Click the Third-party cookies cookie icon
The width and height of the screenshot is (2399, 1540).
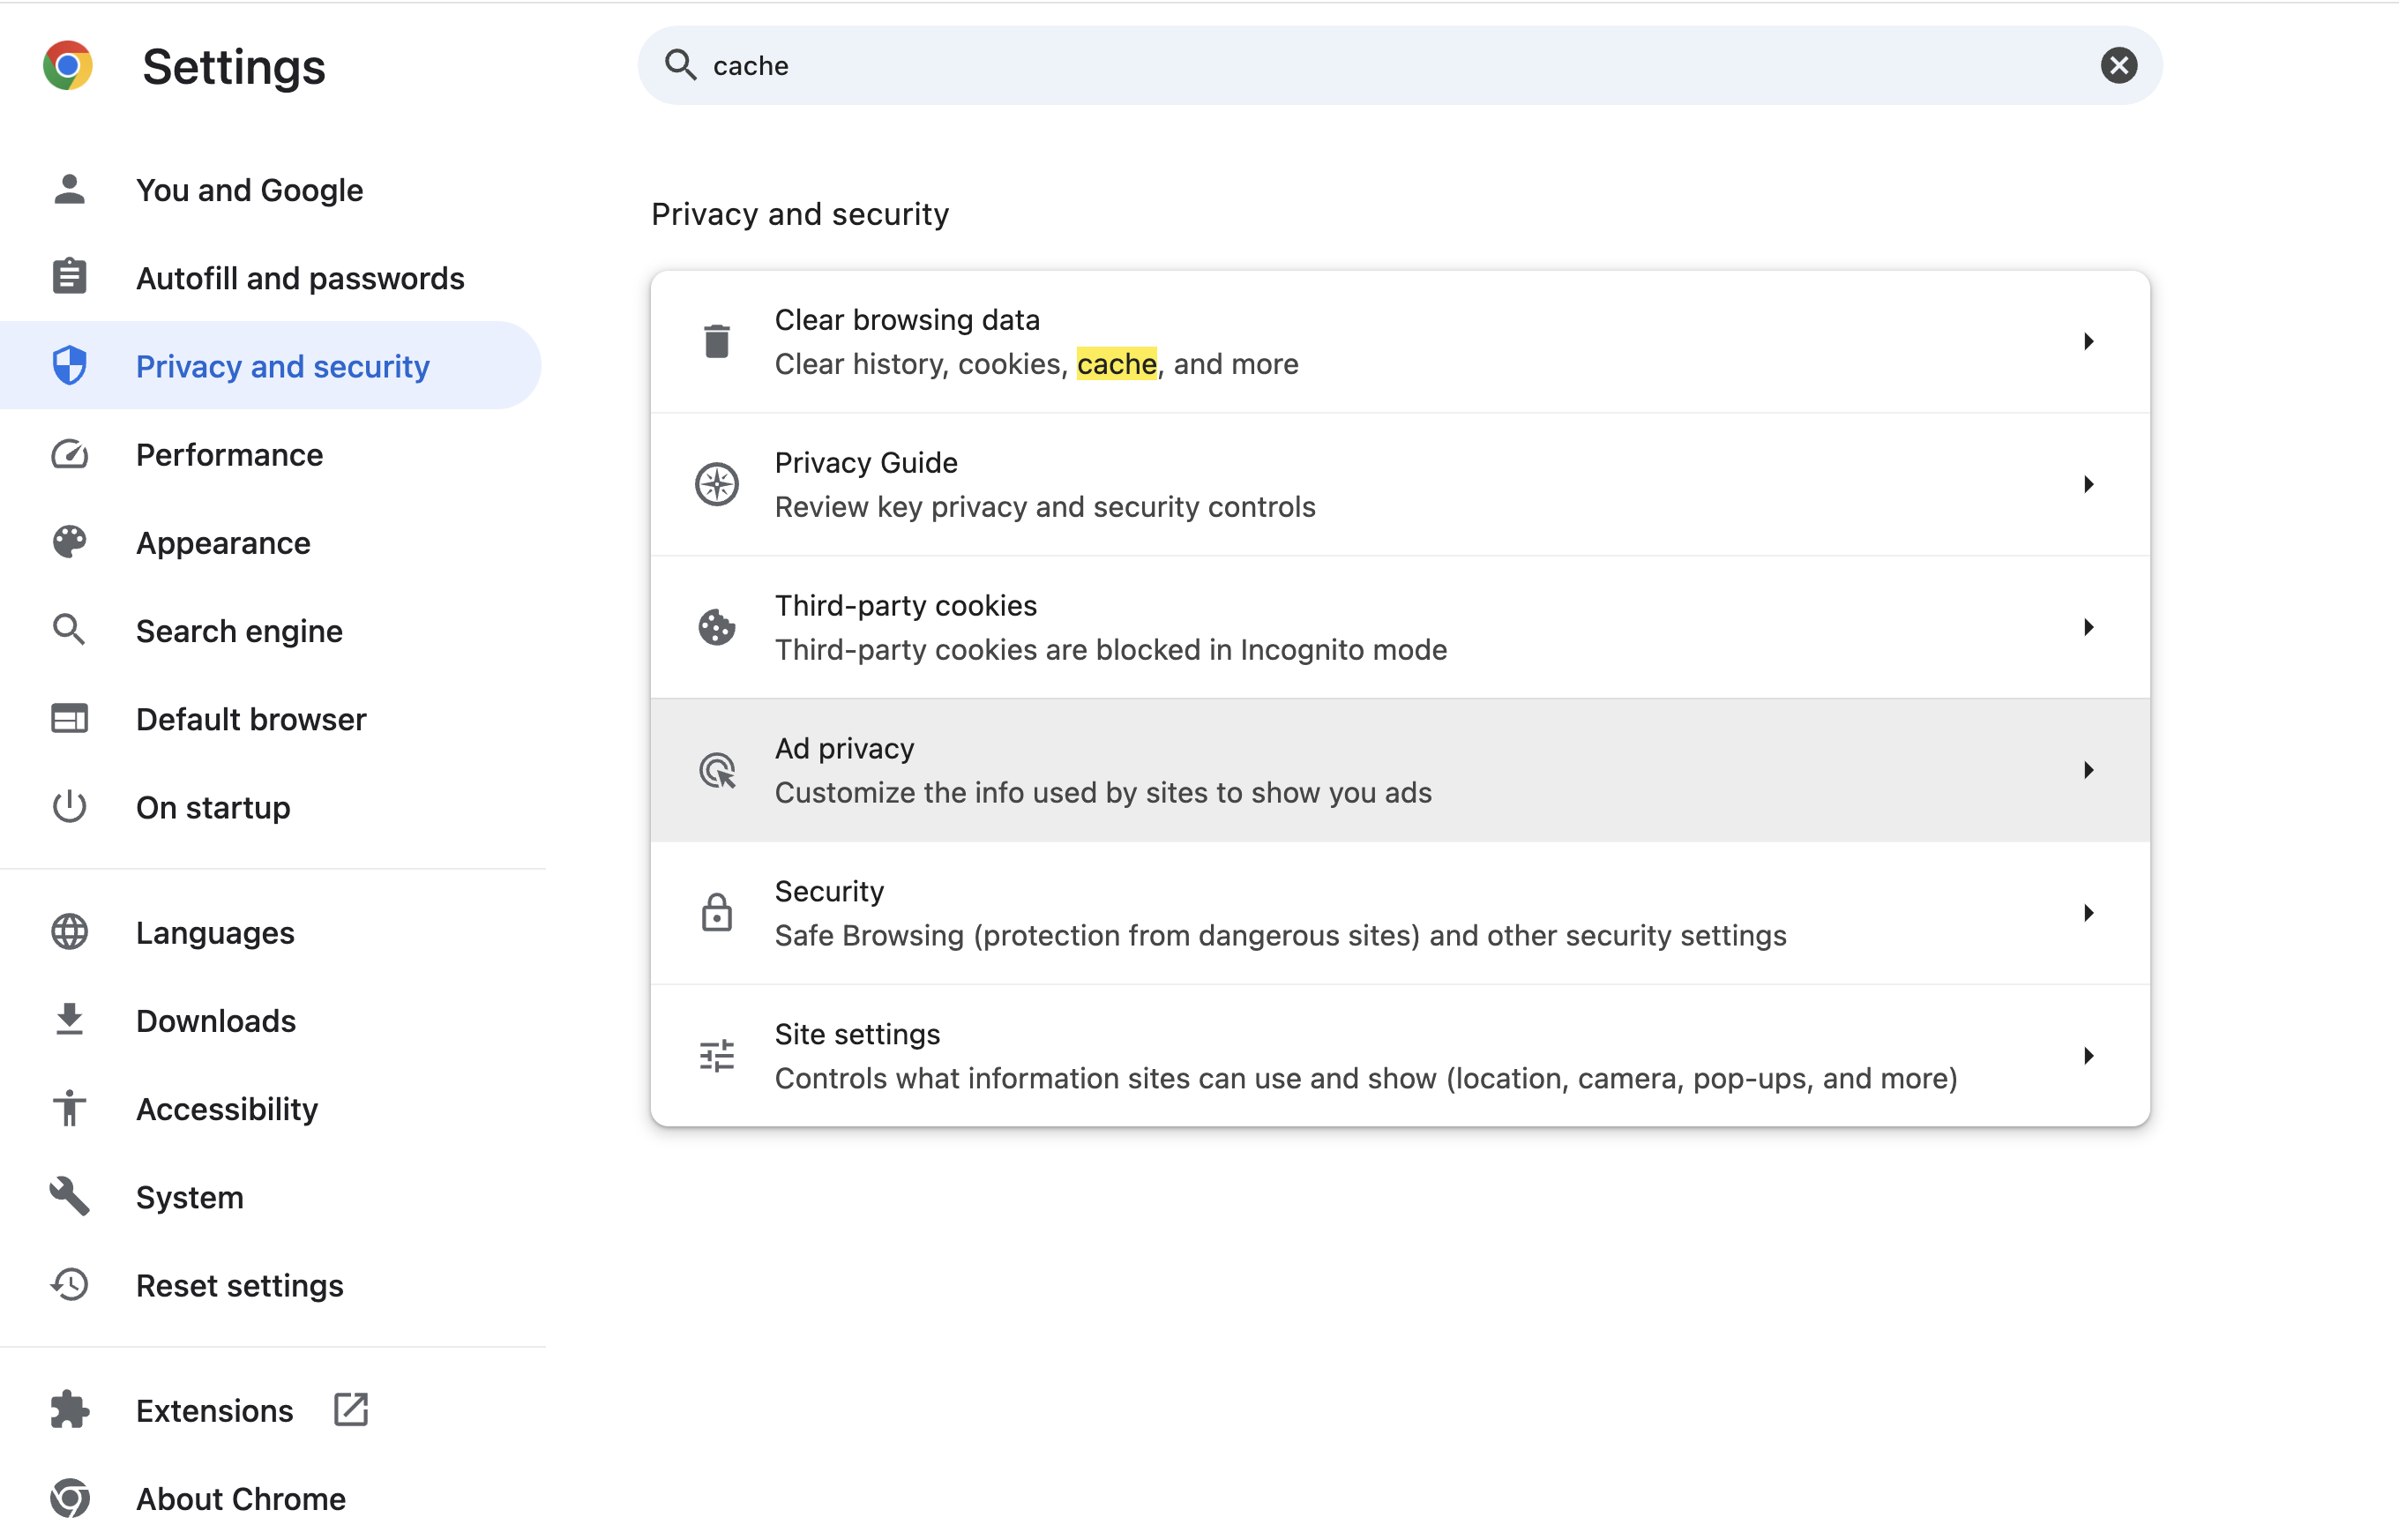[716, 627]
